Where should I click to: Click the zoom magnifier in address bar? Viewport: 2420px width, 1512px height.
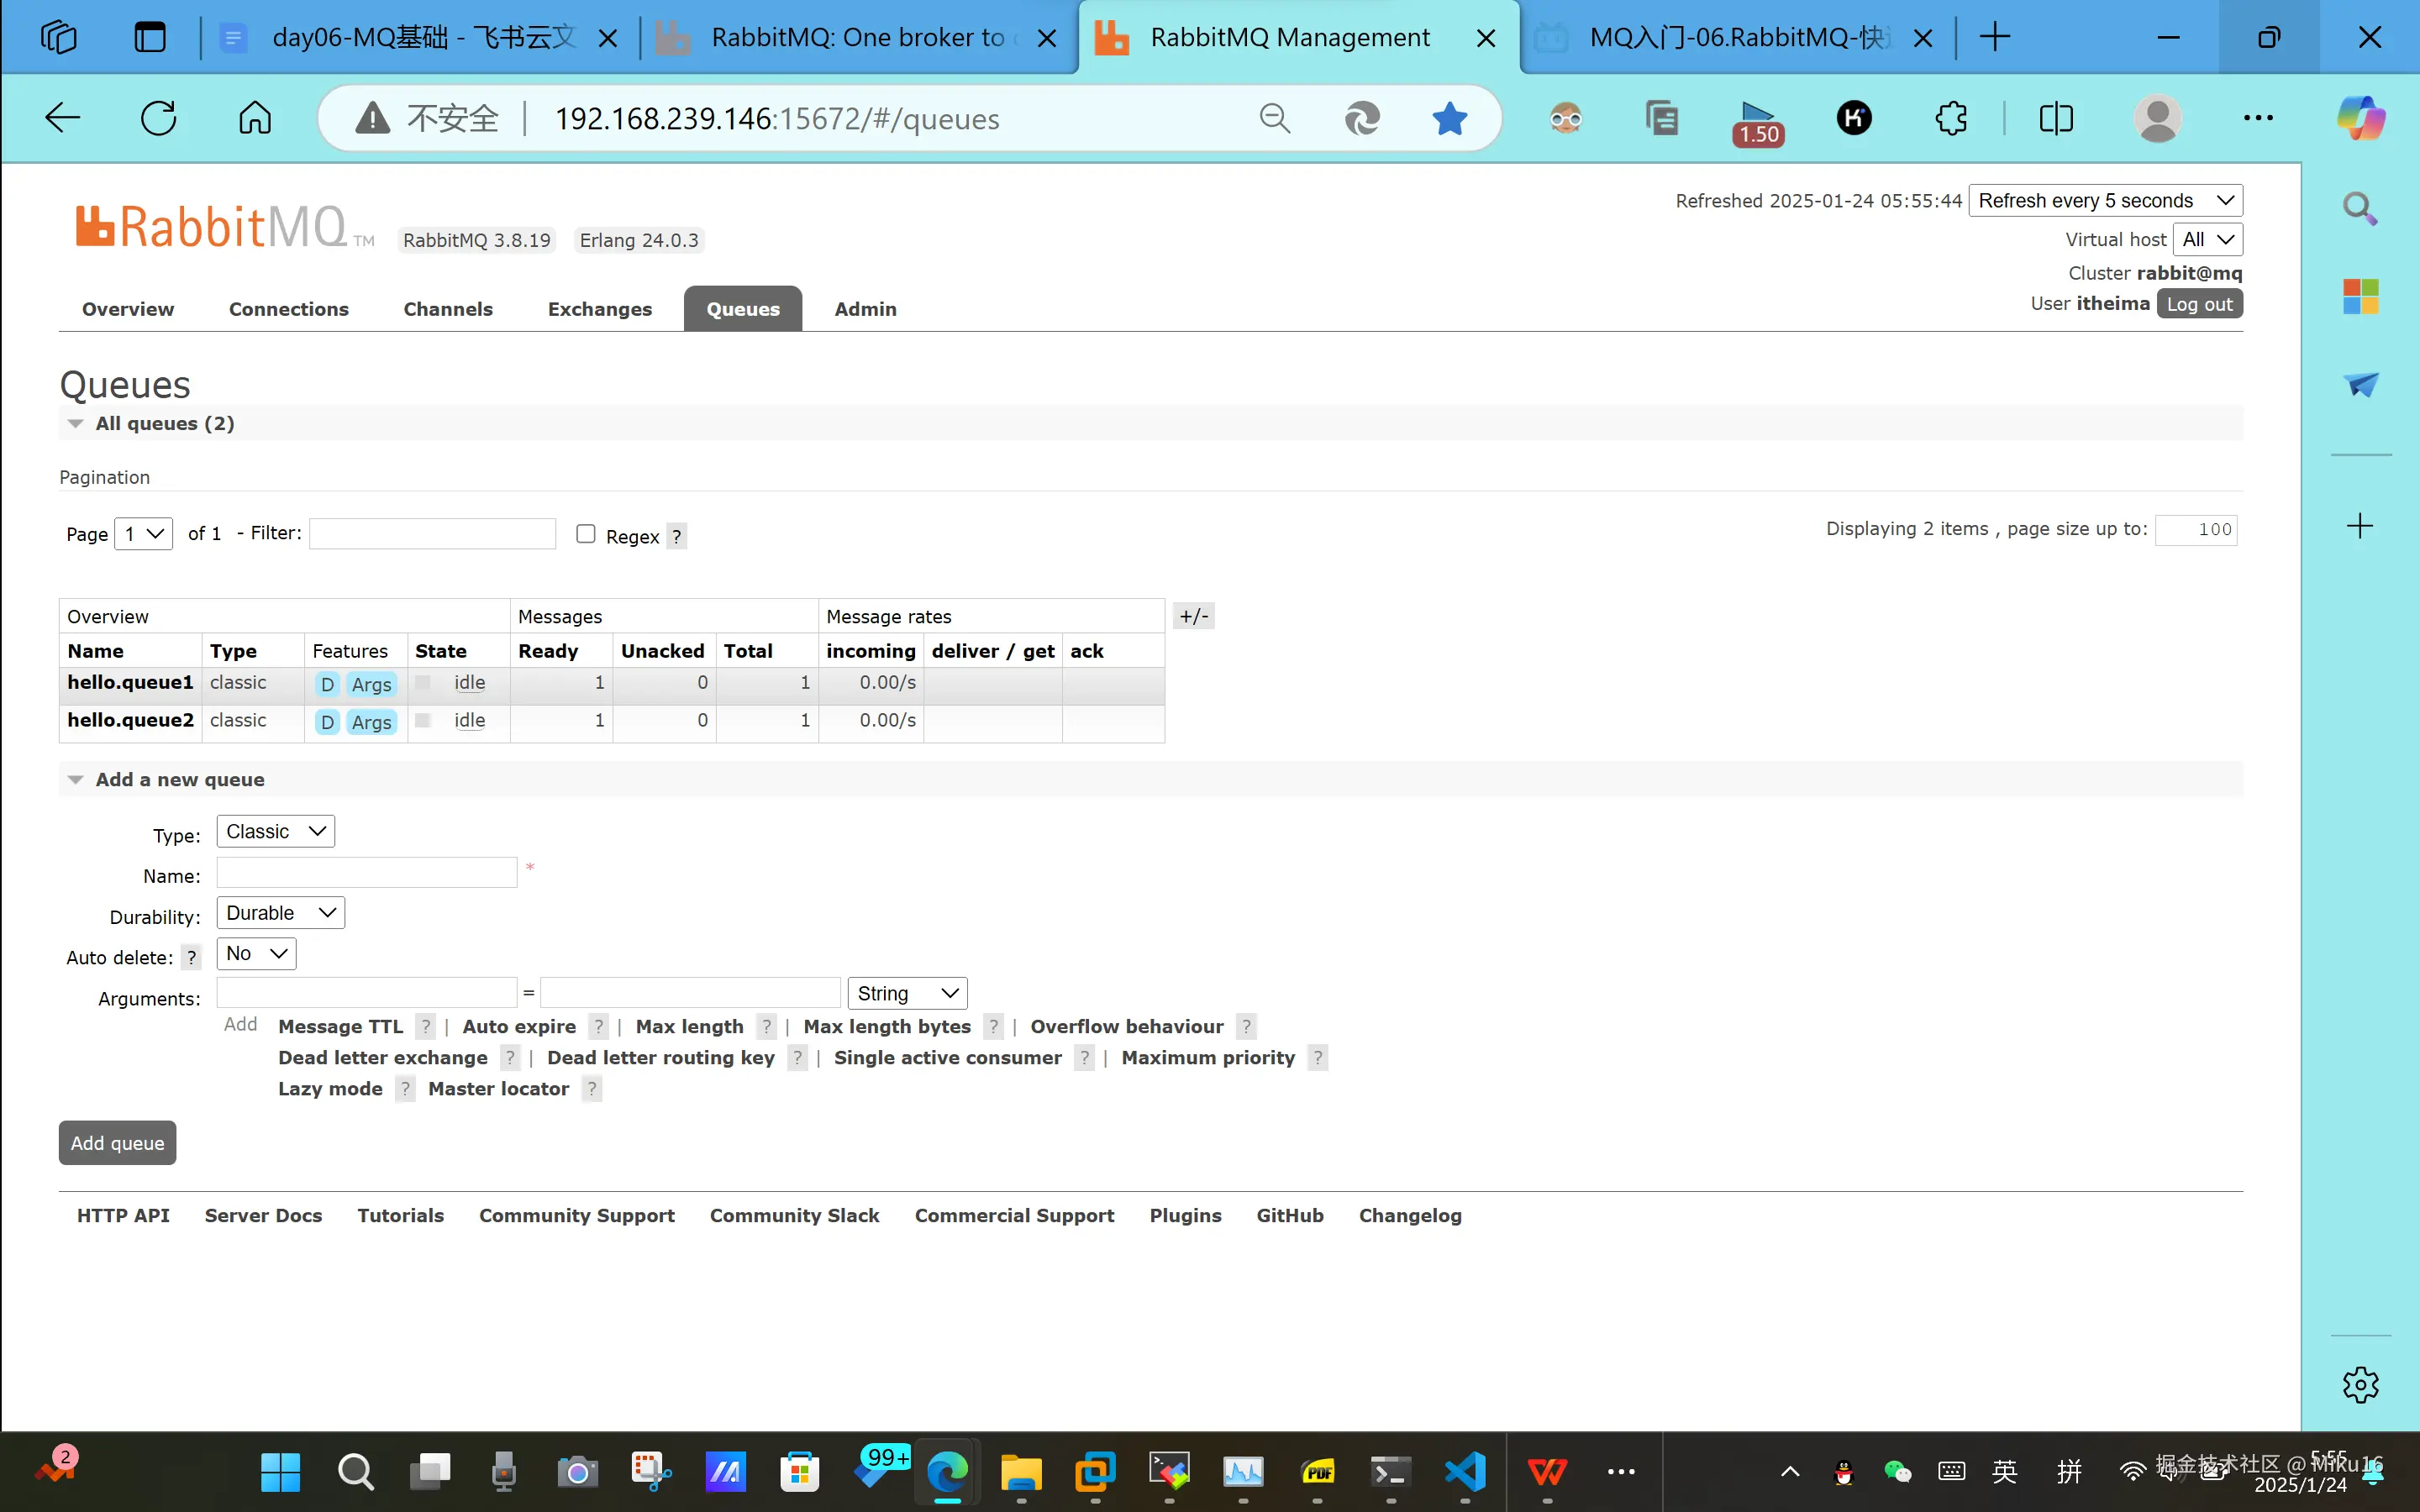coord(1274,118)
